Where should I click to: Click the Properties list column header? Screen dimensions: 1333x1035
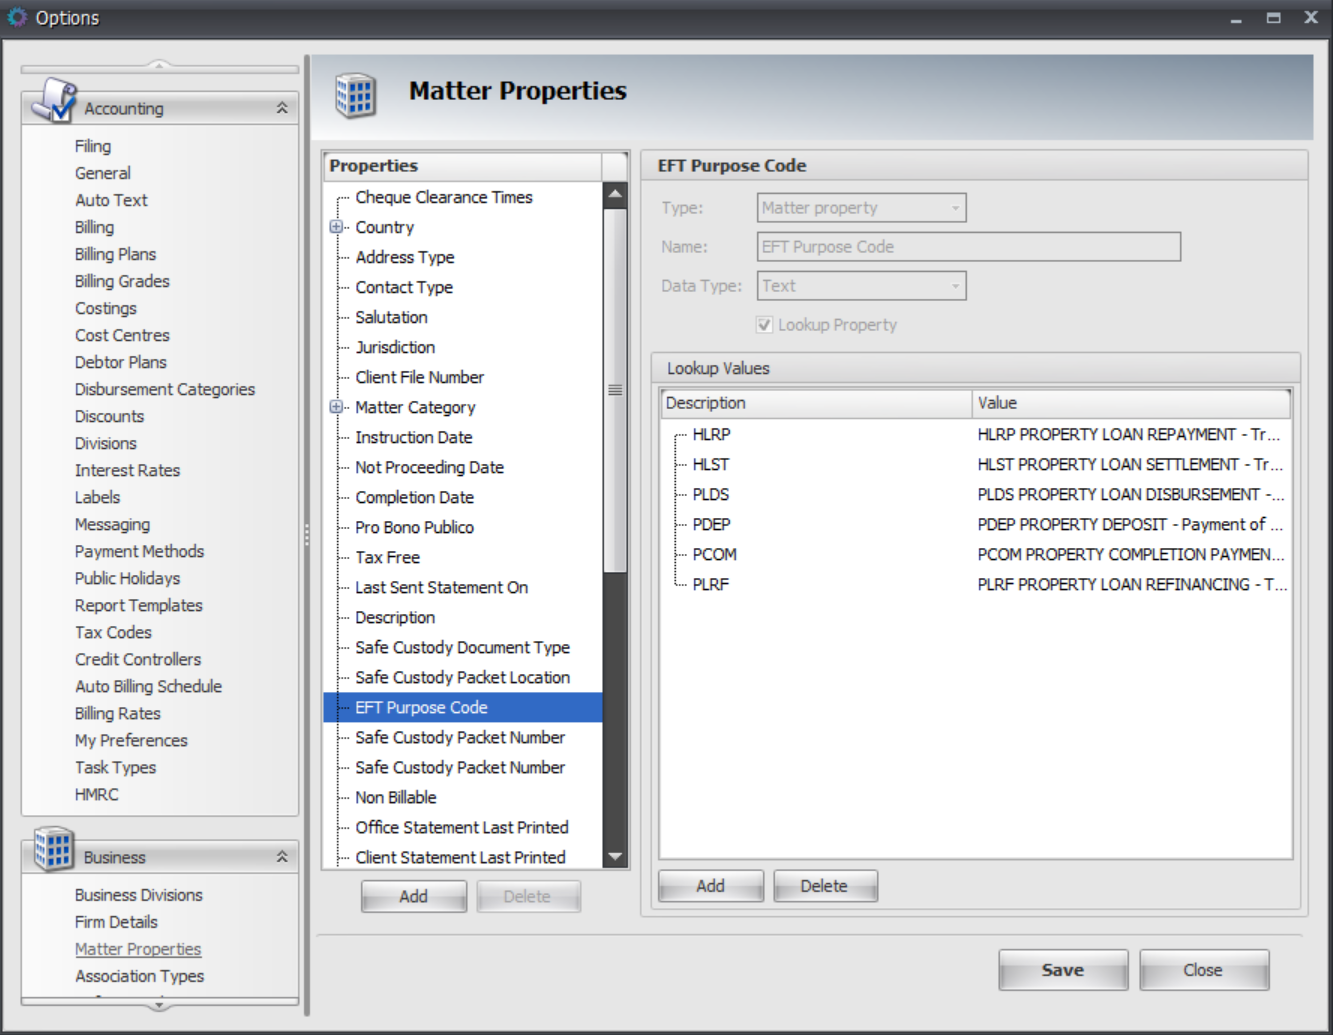463,166
